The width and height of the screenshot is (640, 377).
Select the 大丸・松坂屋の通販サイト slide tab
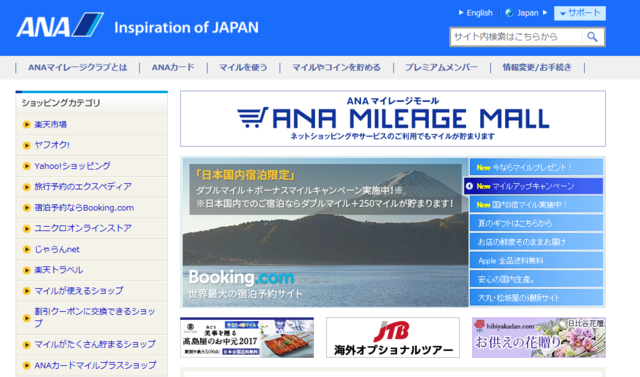536,298
